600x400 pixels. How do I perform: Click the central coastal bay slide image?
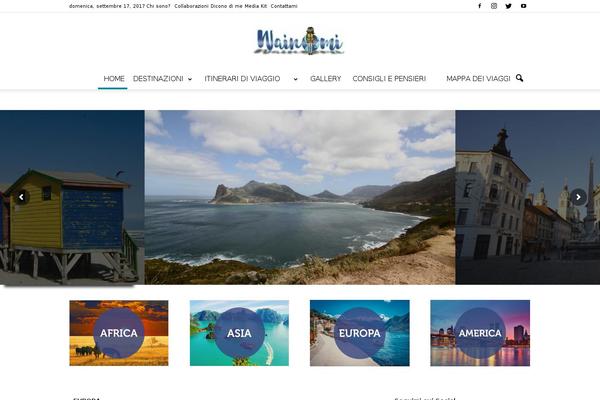click(x=300, y=197)
